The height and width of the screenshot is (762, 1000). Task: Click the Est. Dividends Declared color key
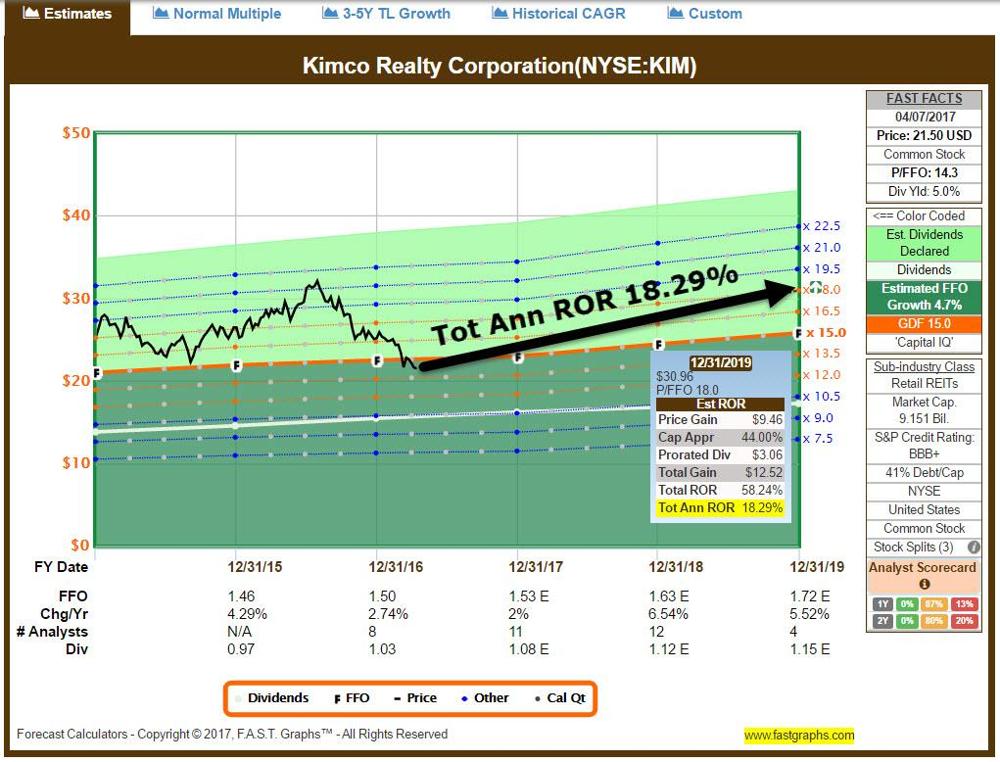pyautogui.click(x=924, y=243)
